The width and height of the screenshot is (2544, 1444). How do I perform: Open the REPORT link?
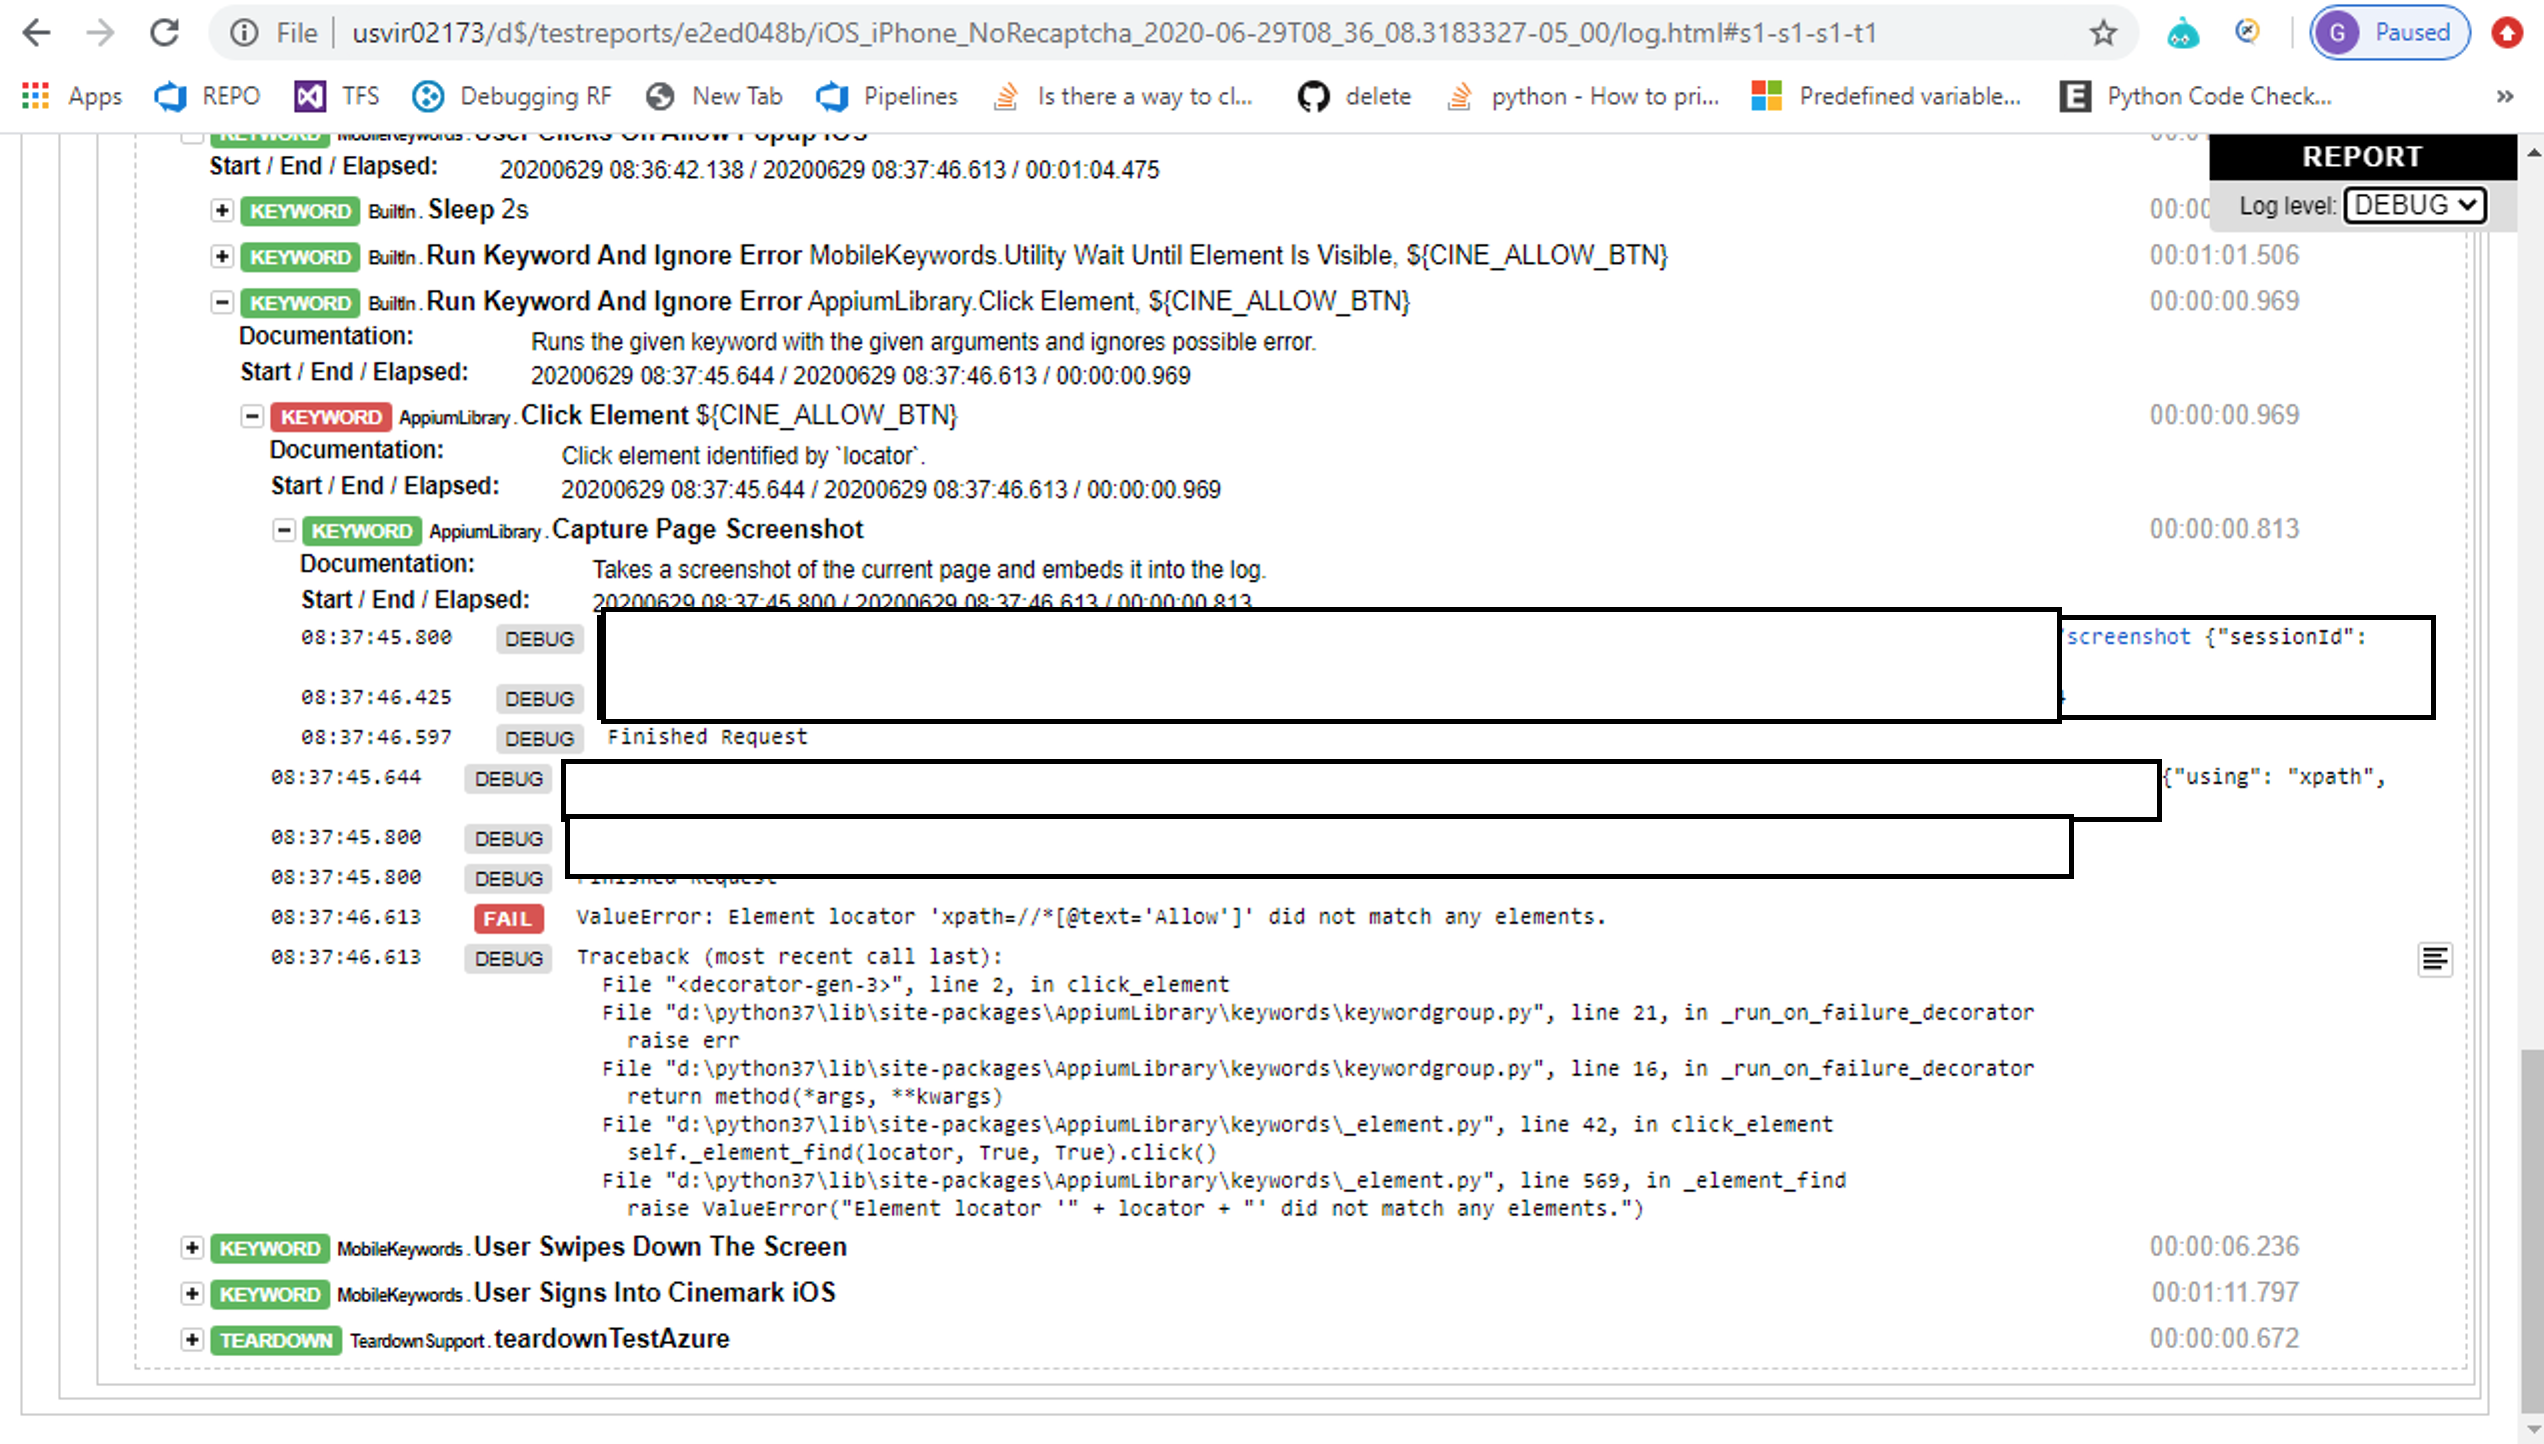pos(2363,156)
